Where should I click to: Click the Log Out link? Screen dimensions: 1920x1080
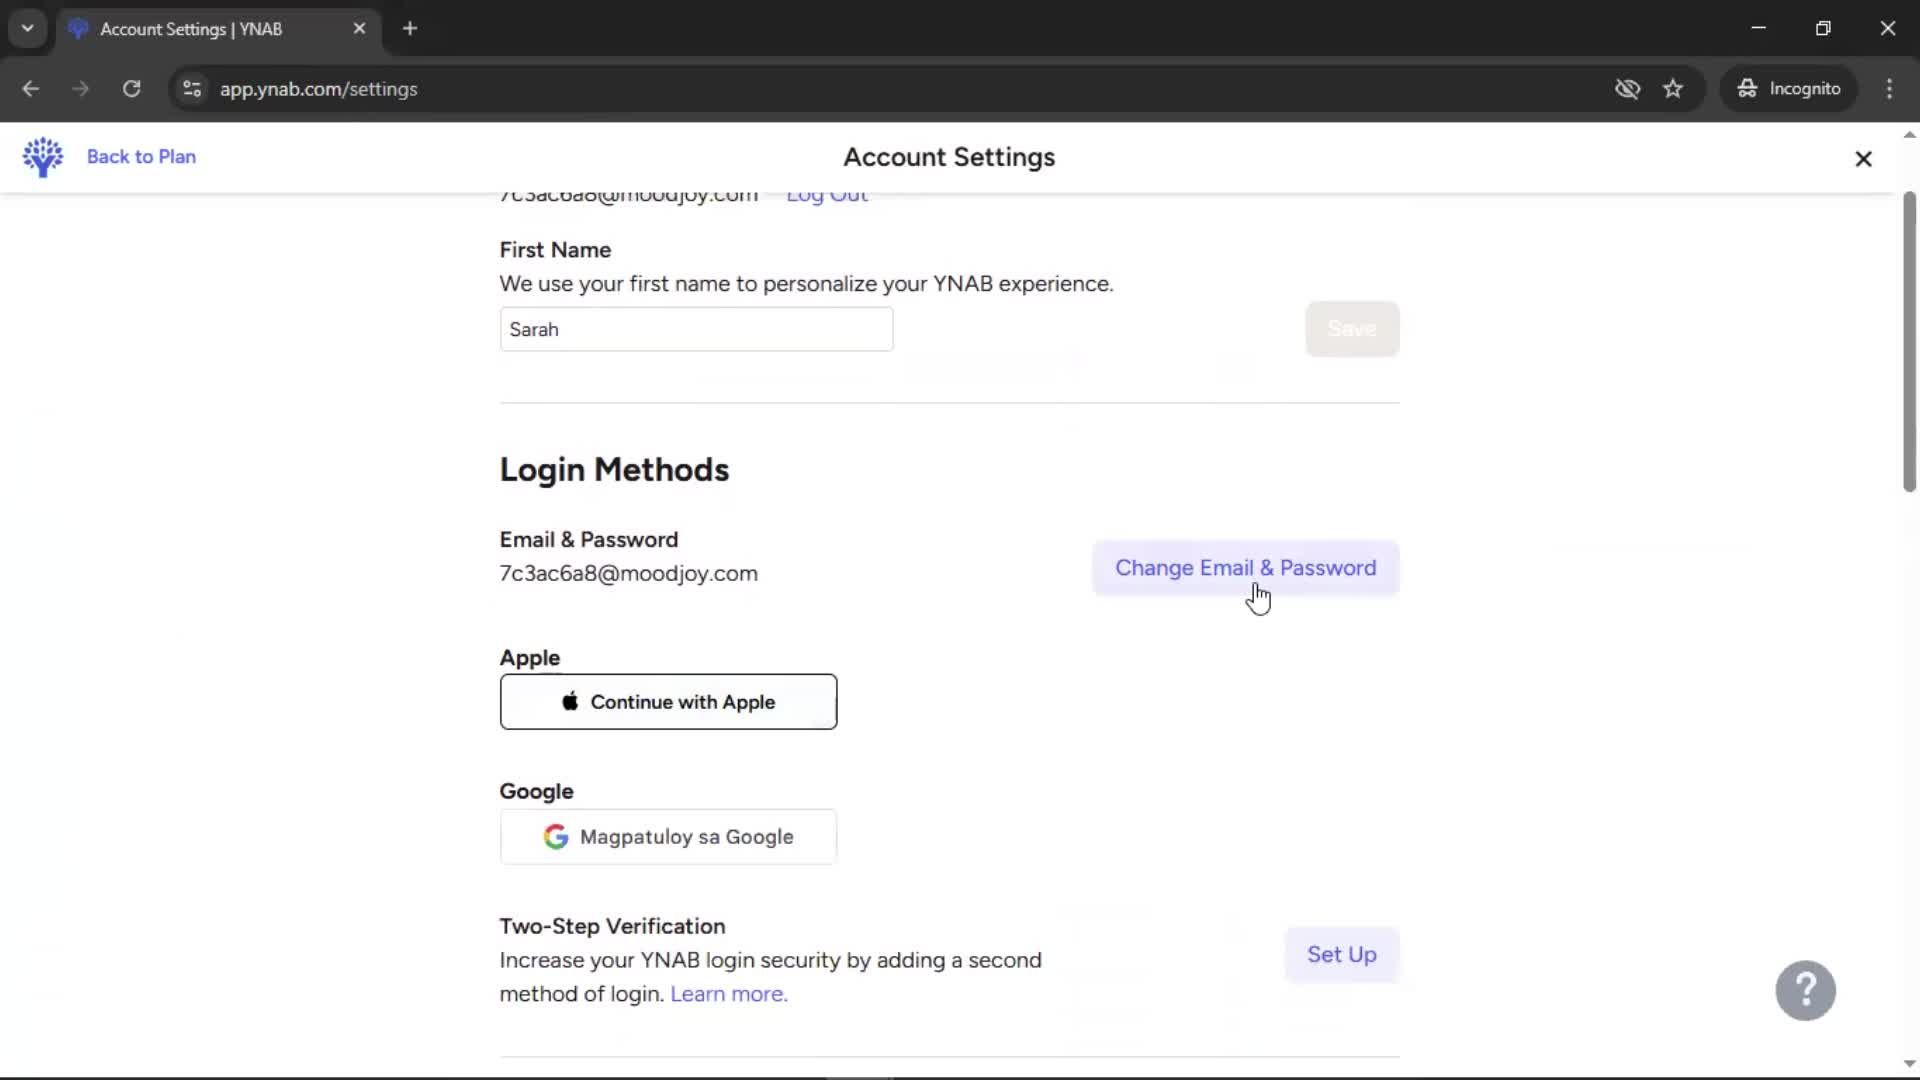click(827, 195)
